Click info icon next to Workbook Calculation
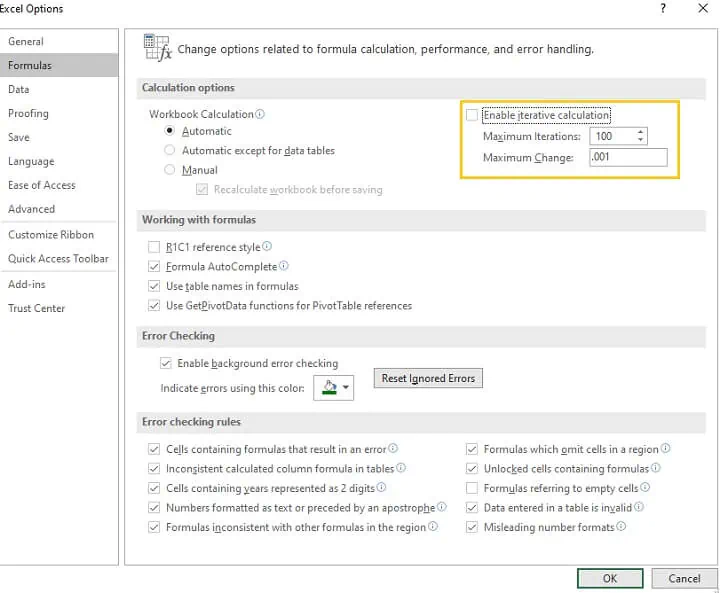 tap(261, 115)
